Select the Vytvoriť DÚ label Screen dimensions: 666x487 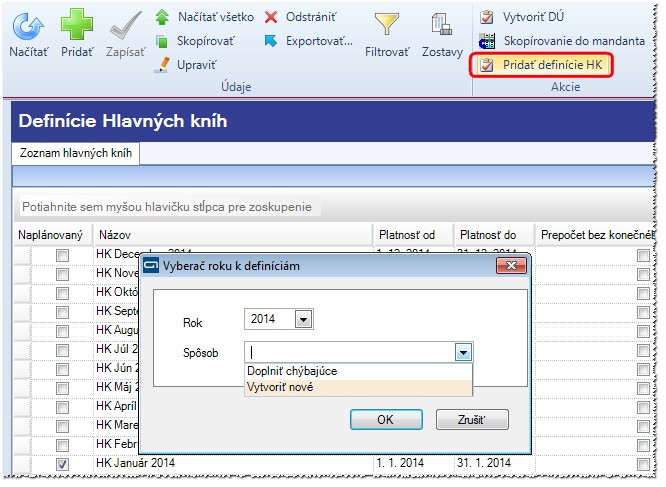tap(533, 17)
